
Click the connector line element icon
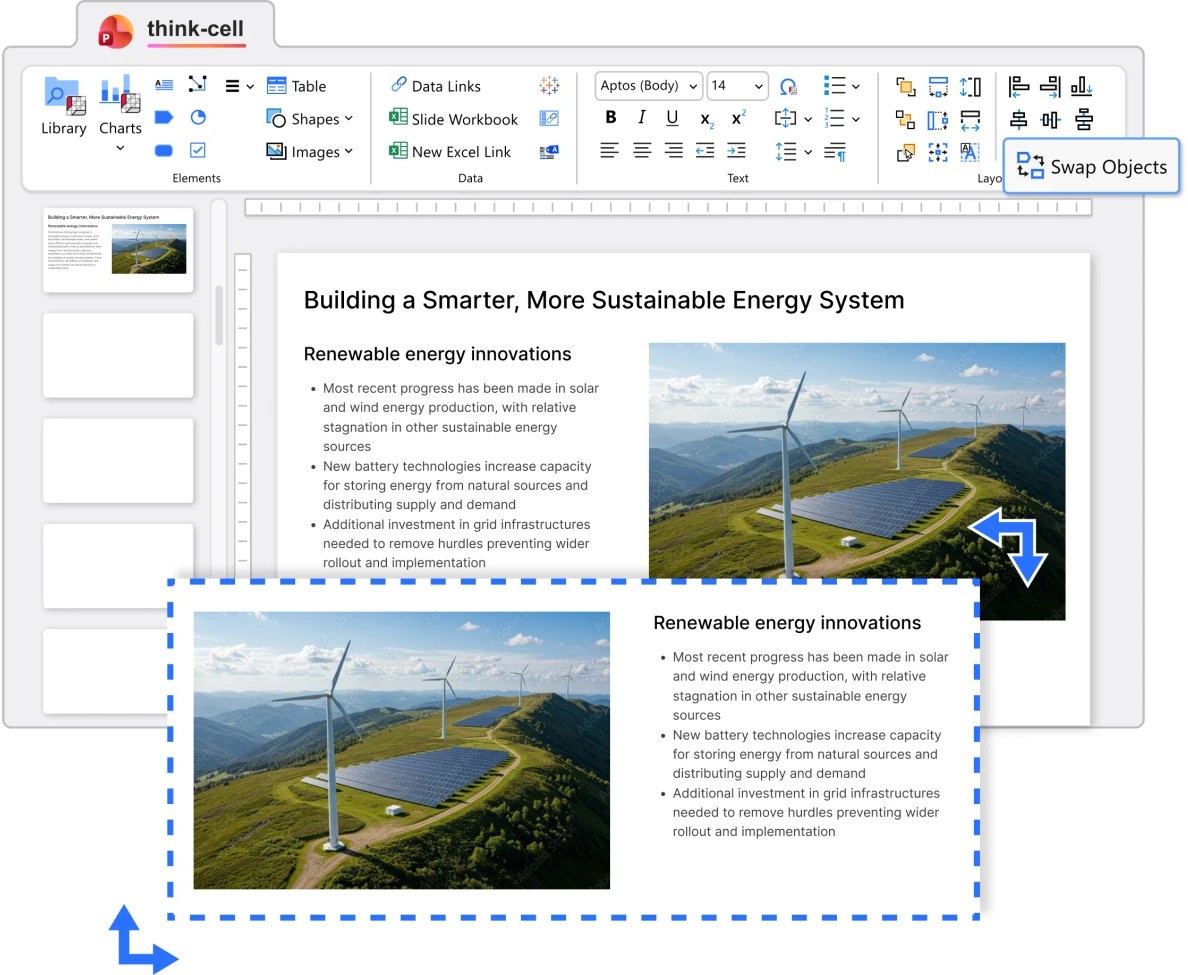[x=198, y=85]
